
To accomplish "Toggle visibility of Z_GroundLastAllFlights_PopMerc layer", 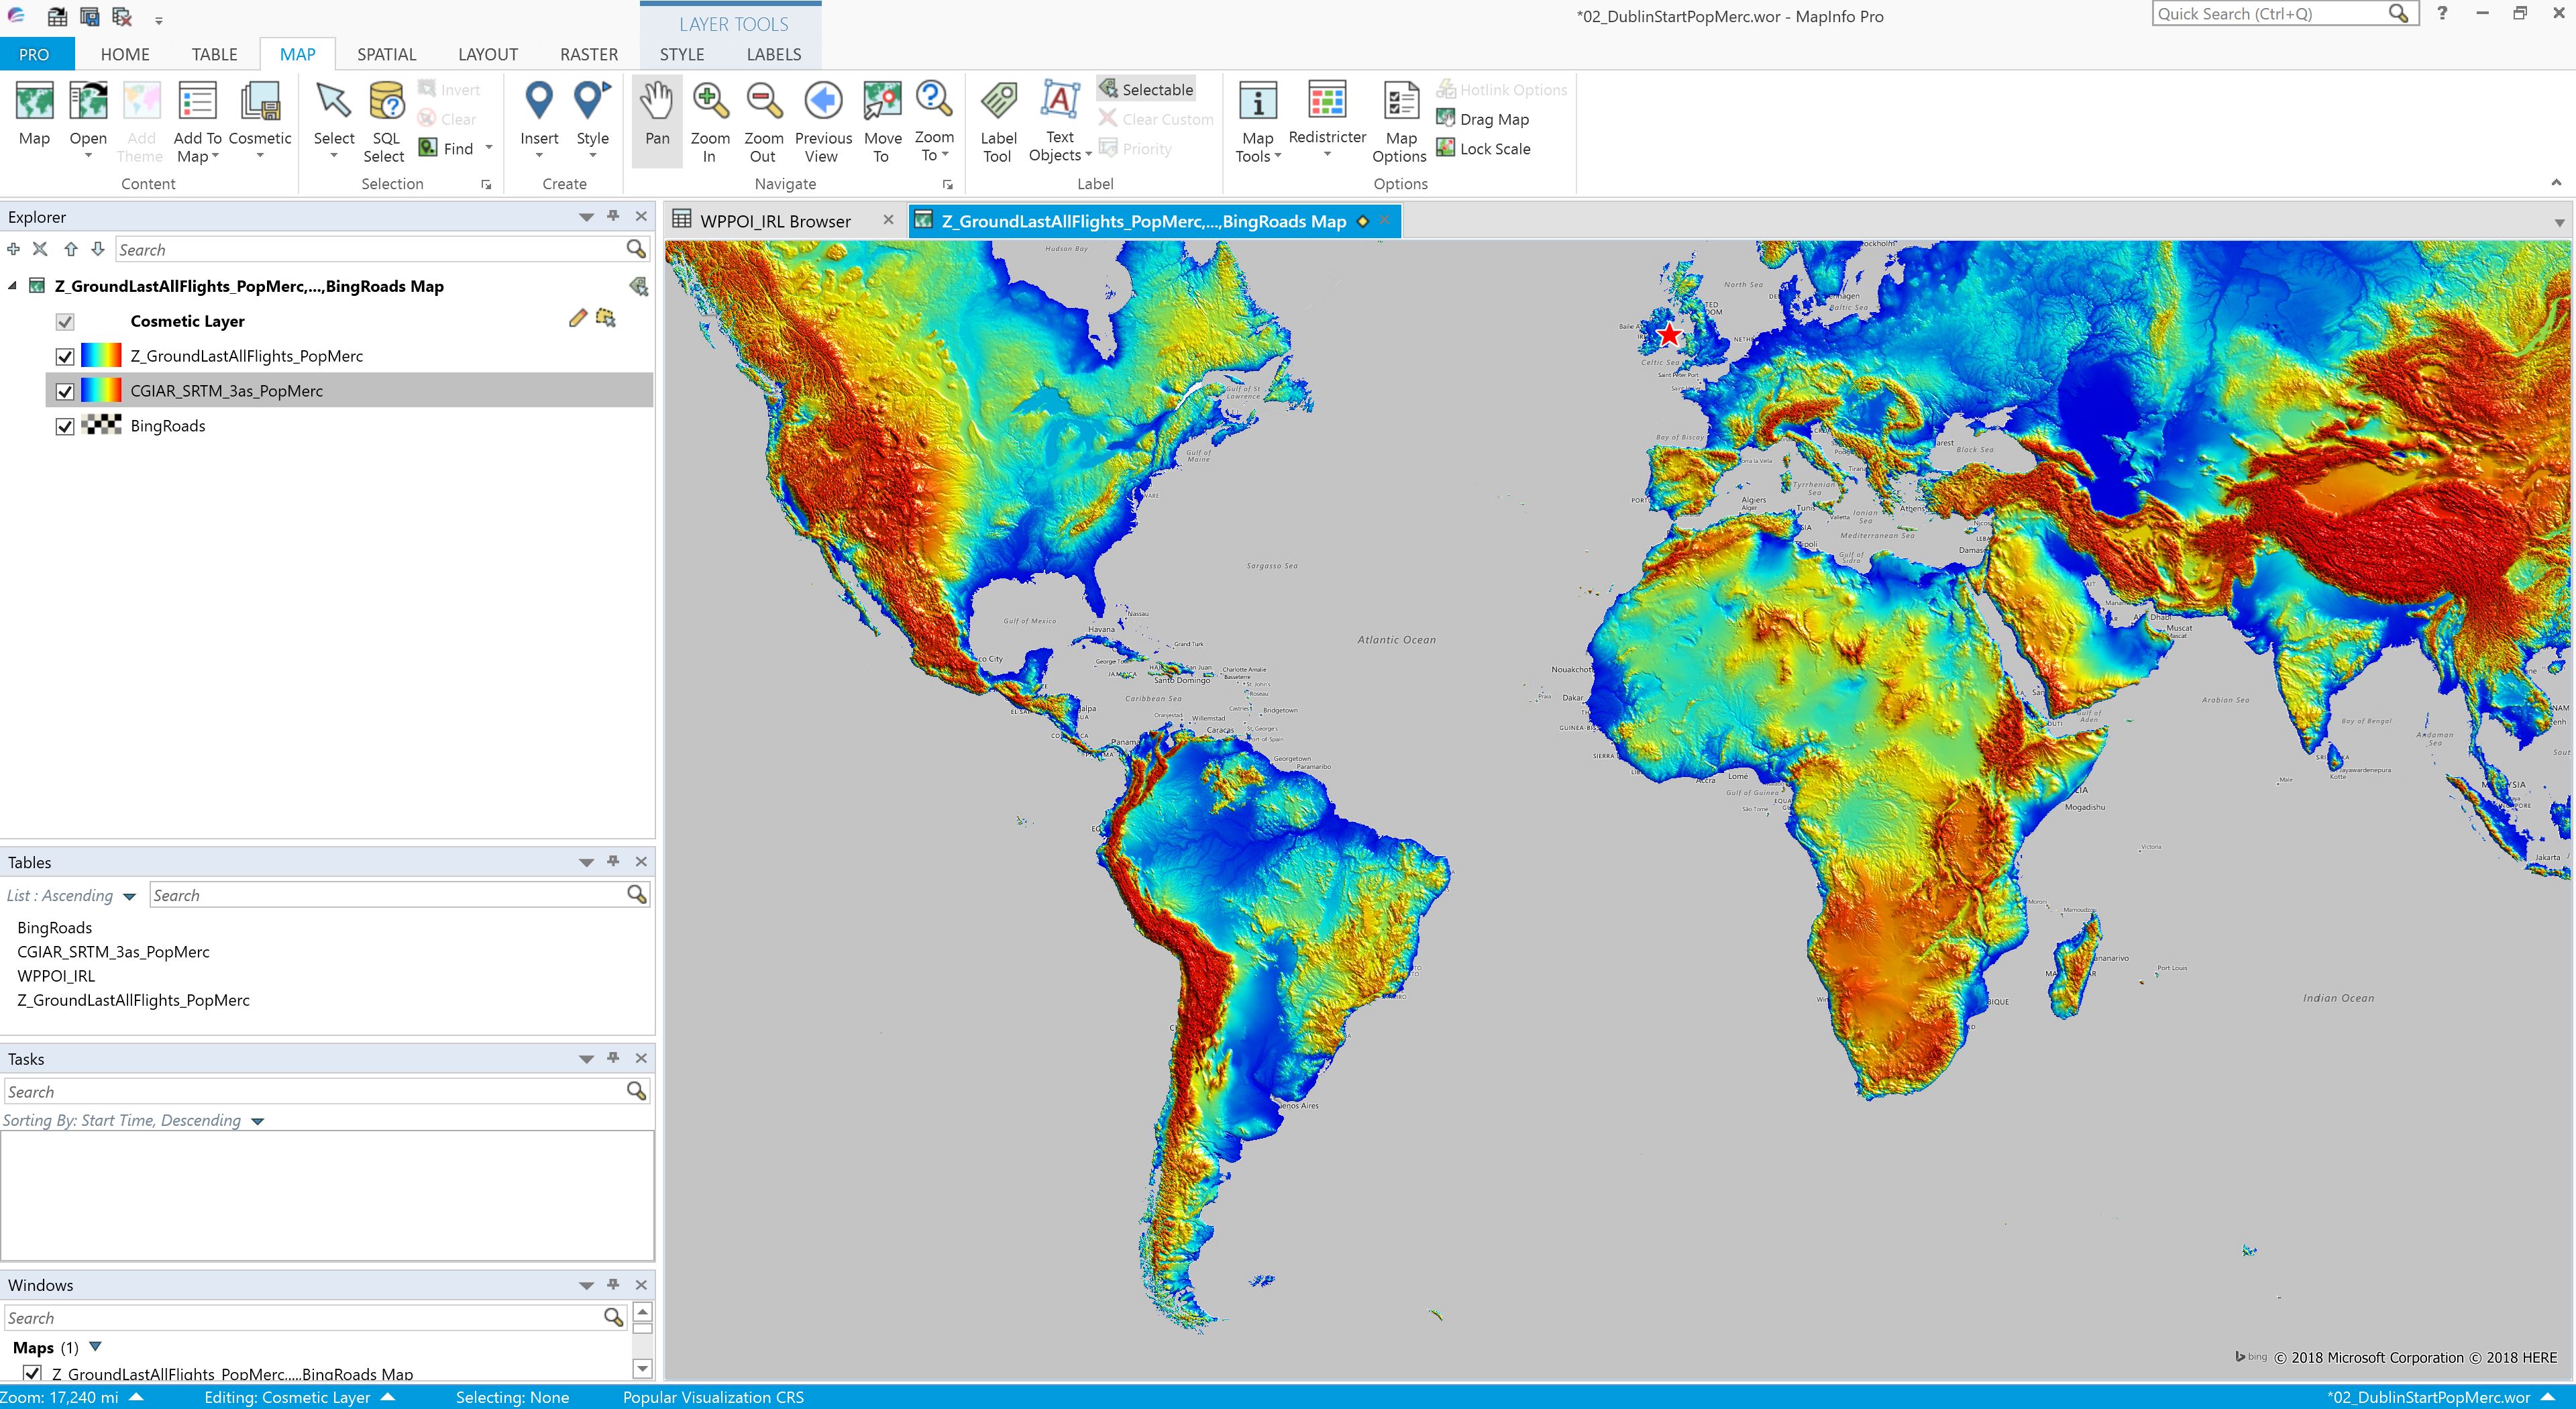I will (65, 356).
